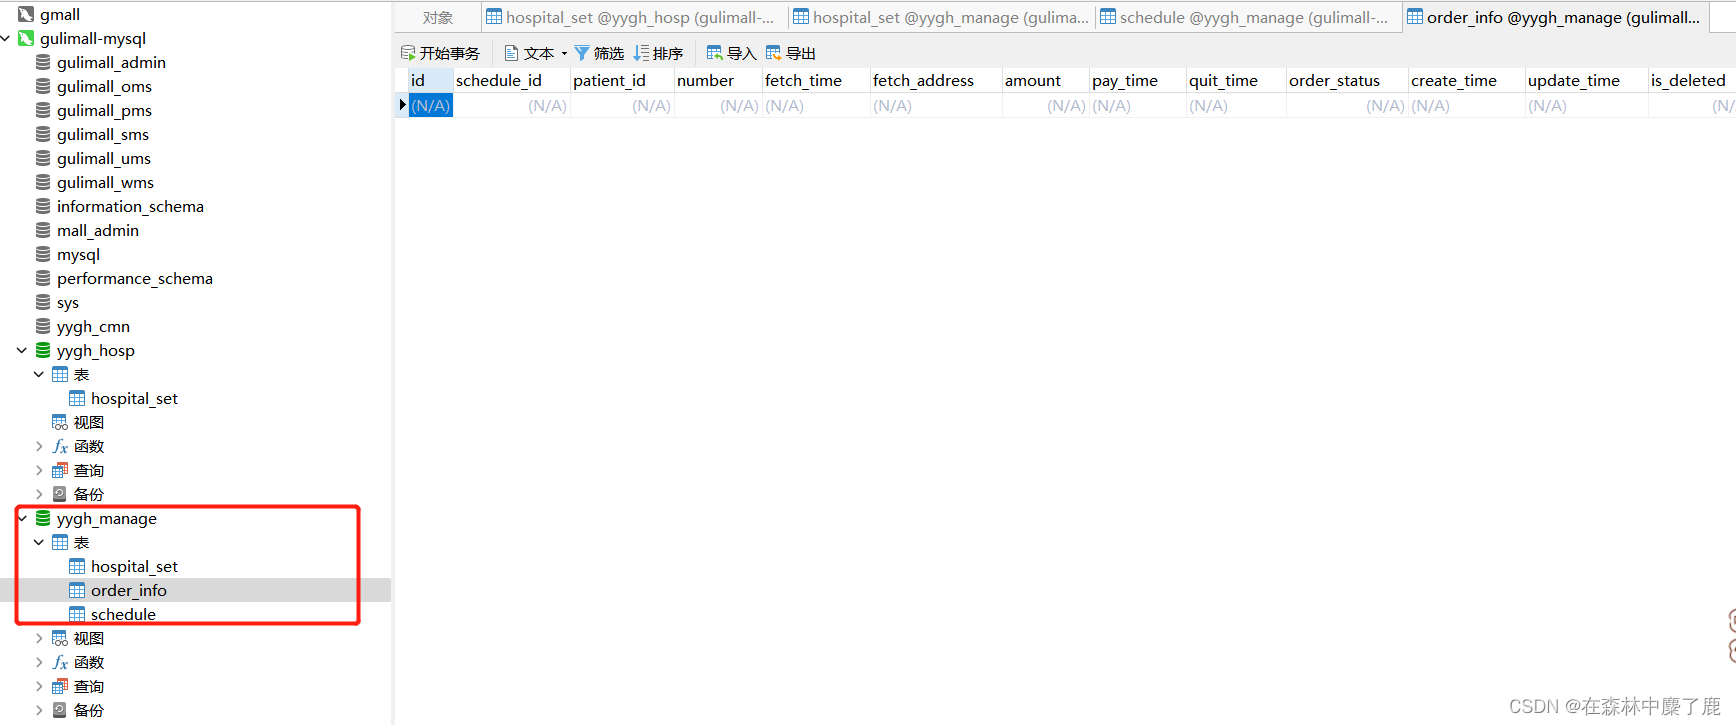Screen dimensions: 1736x725
Task: Click the 函数 fx icon under yygh_hosp
Action: click(x=60, y=446)
